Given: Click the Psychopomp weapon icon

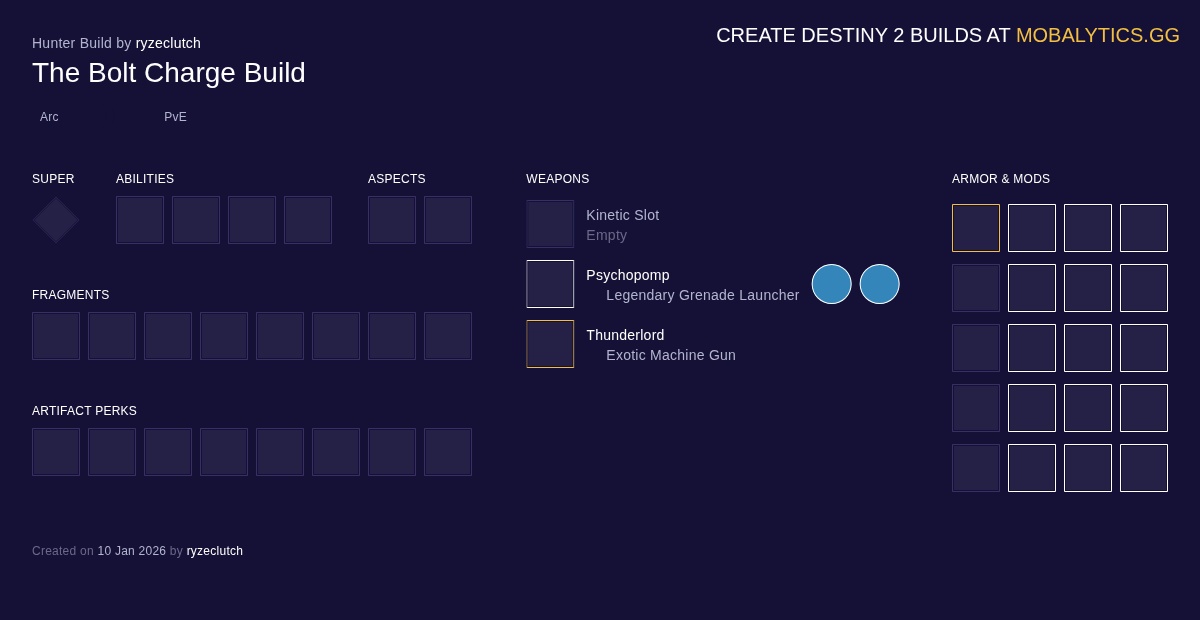Looking at the screenshot, I should pos(550,284).
